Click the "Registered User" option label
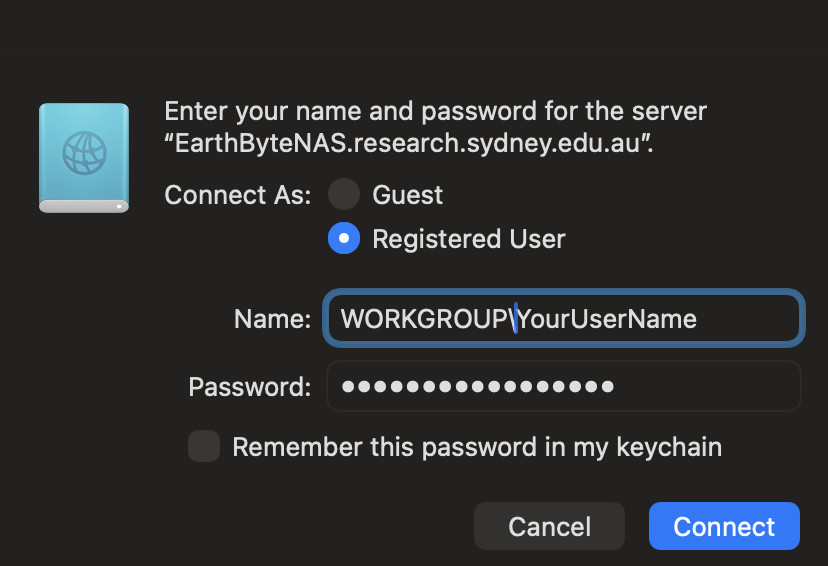The image size is (828, 566). [x=468, y=239]
